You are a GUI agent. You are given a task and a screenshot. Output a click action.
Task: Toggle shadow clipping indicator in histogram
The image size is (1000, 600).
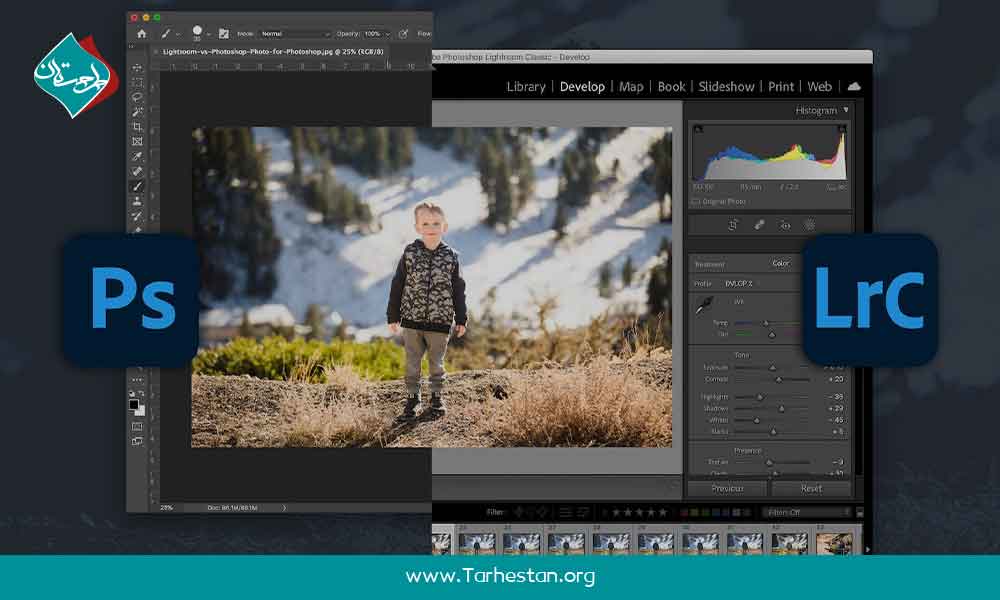coord(698,129)
